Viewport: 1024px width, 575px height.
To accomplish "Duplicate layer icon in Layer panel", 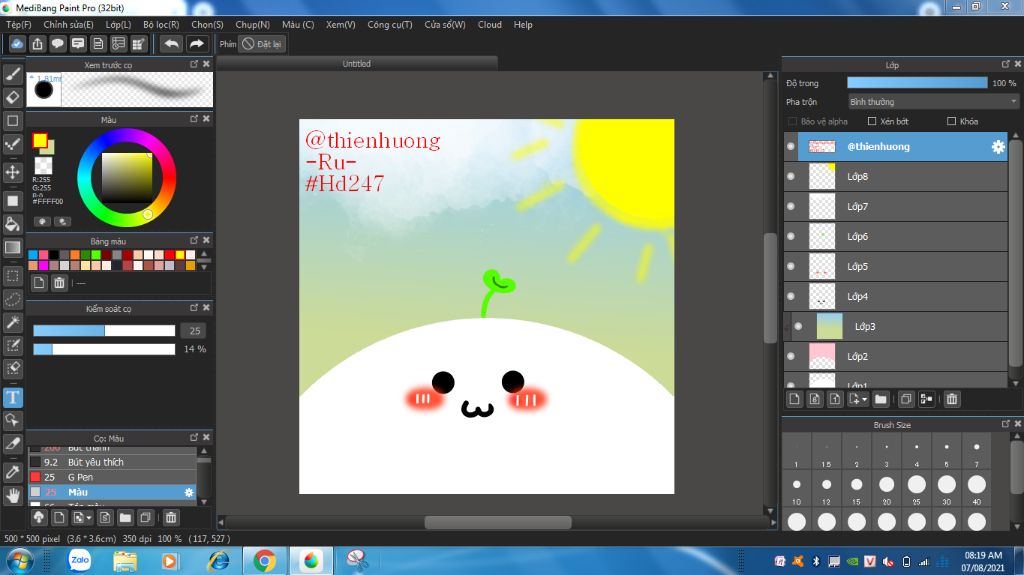I will [906, 399].
